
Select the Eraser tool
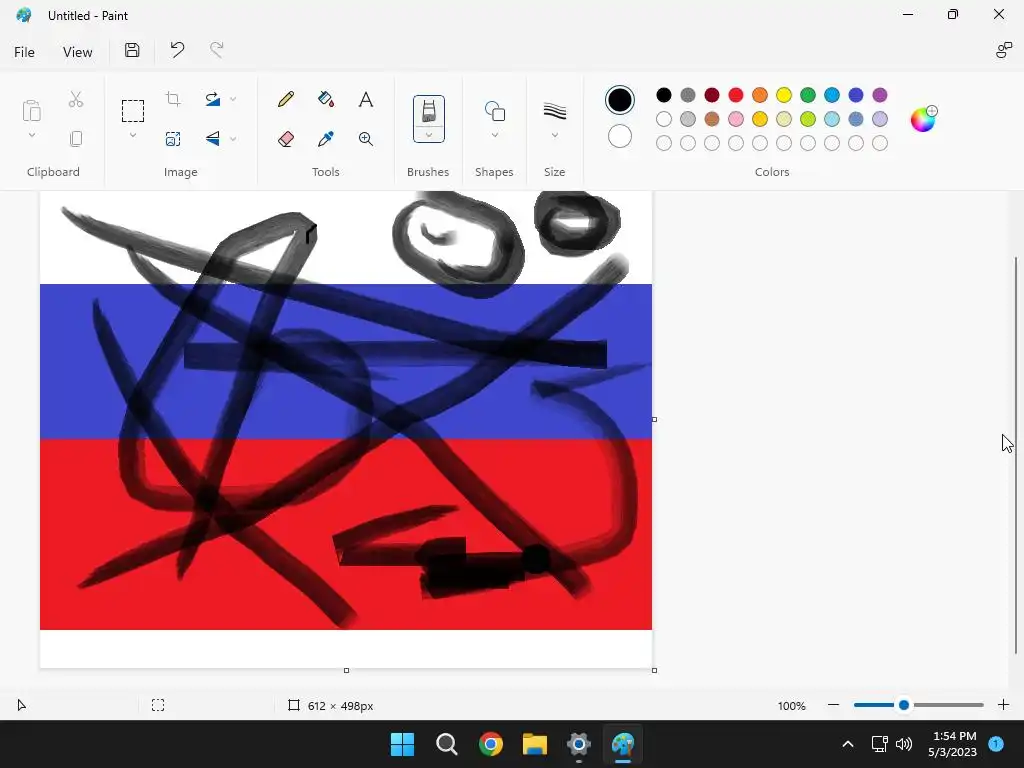[x=285, y=138]
